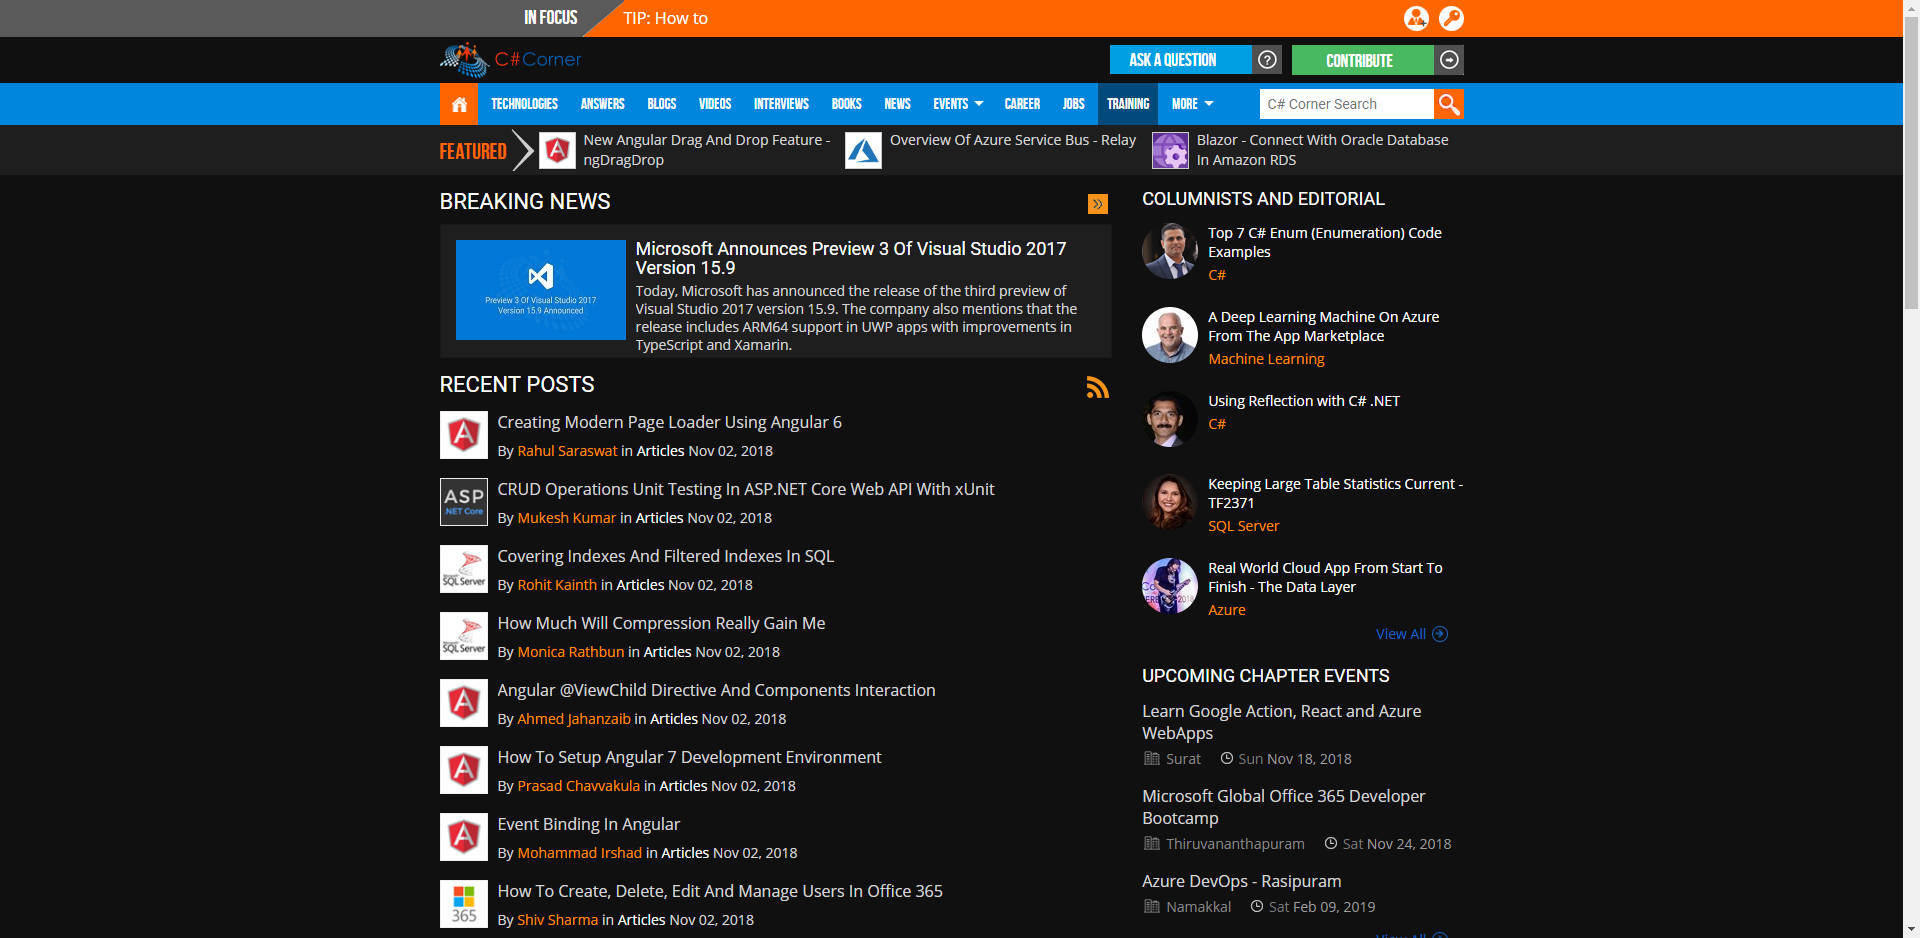
Task: Click SQL Server icon beside Covering Indexes post
Action: 464,569
